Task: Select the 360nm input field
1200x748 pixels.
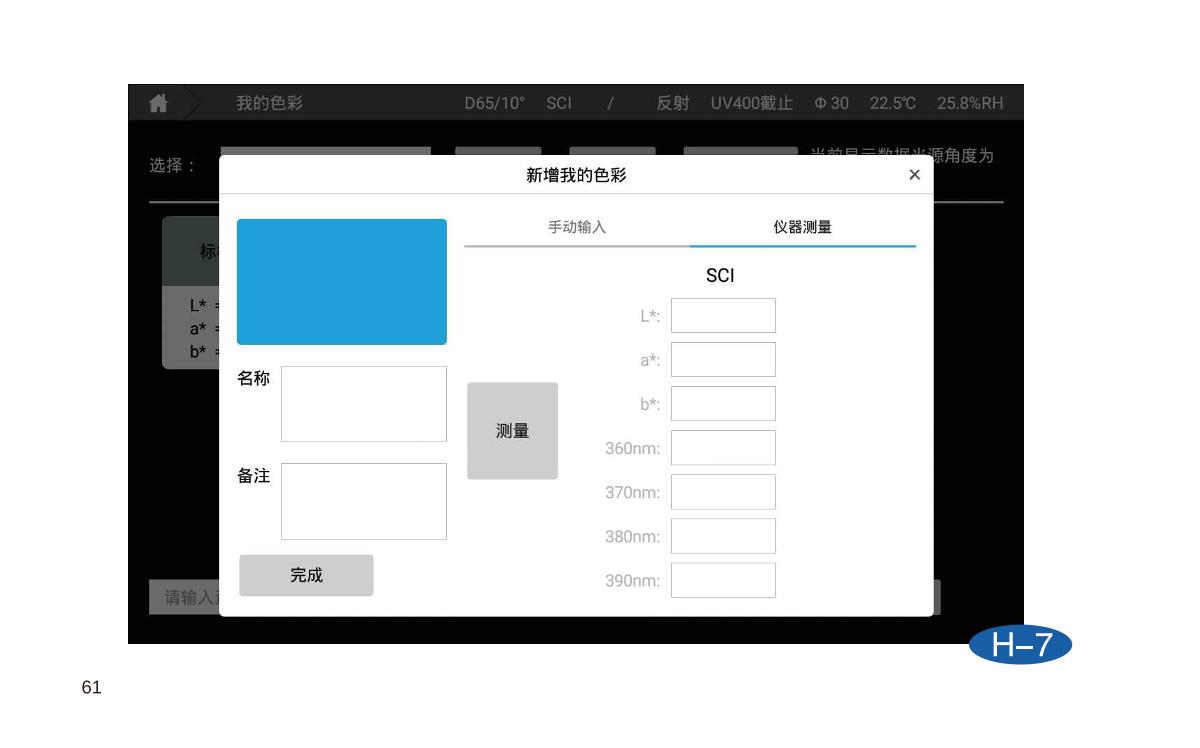Action: click(723, 448)
